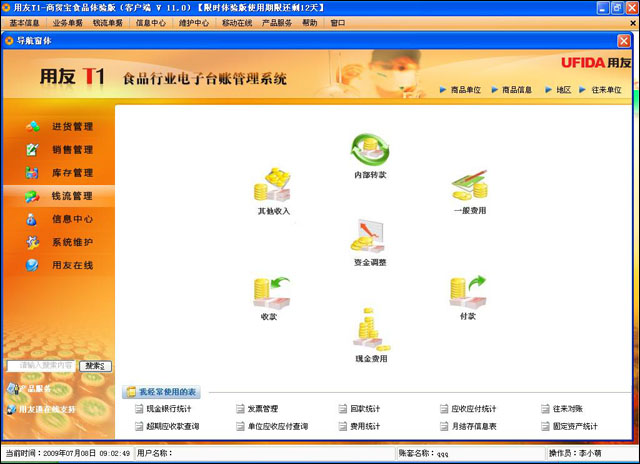640x464 pixels.
Task: Open the 维护中心 menu
Action: click(194, 23)
